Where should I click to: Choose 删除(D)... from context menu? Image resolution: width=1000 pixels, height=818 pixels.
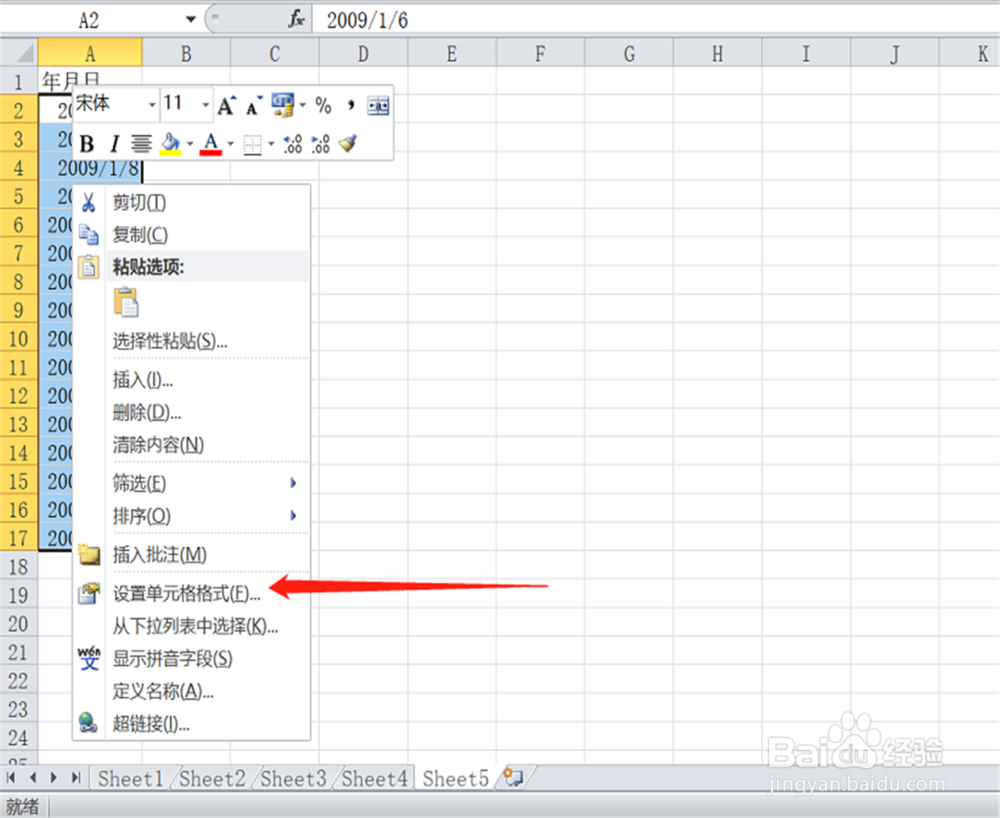[x=191, y=413]
